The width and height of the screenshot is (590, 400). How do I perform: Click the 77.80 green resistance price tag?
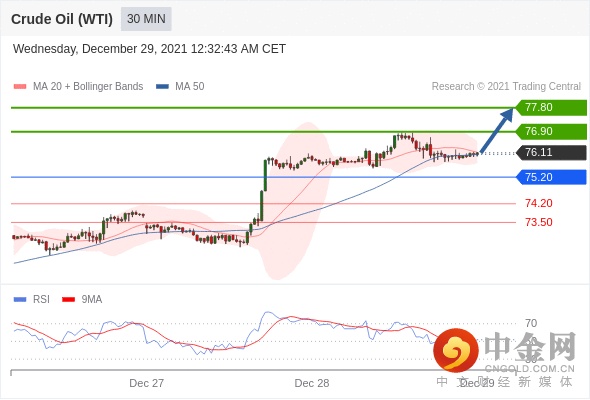[x=551, y=108]
